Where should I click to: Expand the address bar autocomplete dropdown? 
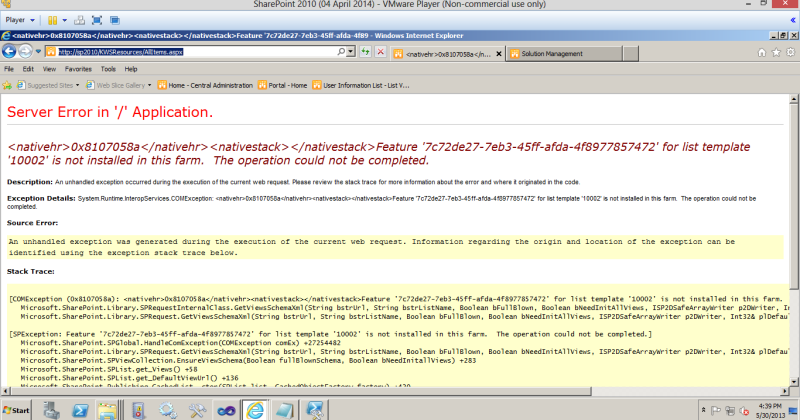tap(351, 52)
